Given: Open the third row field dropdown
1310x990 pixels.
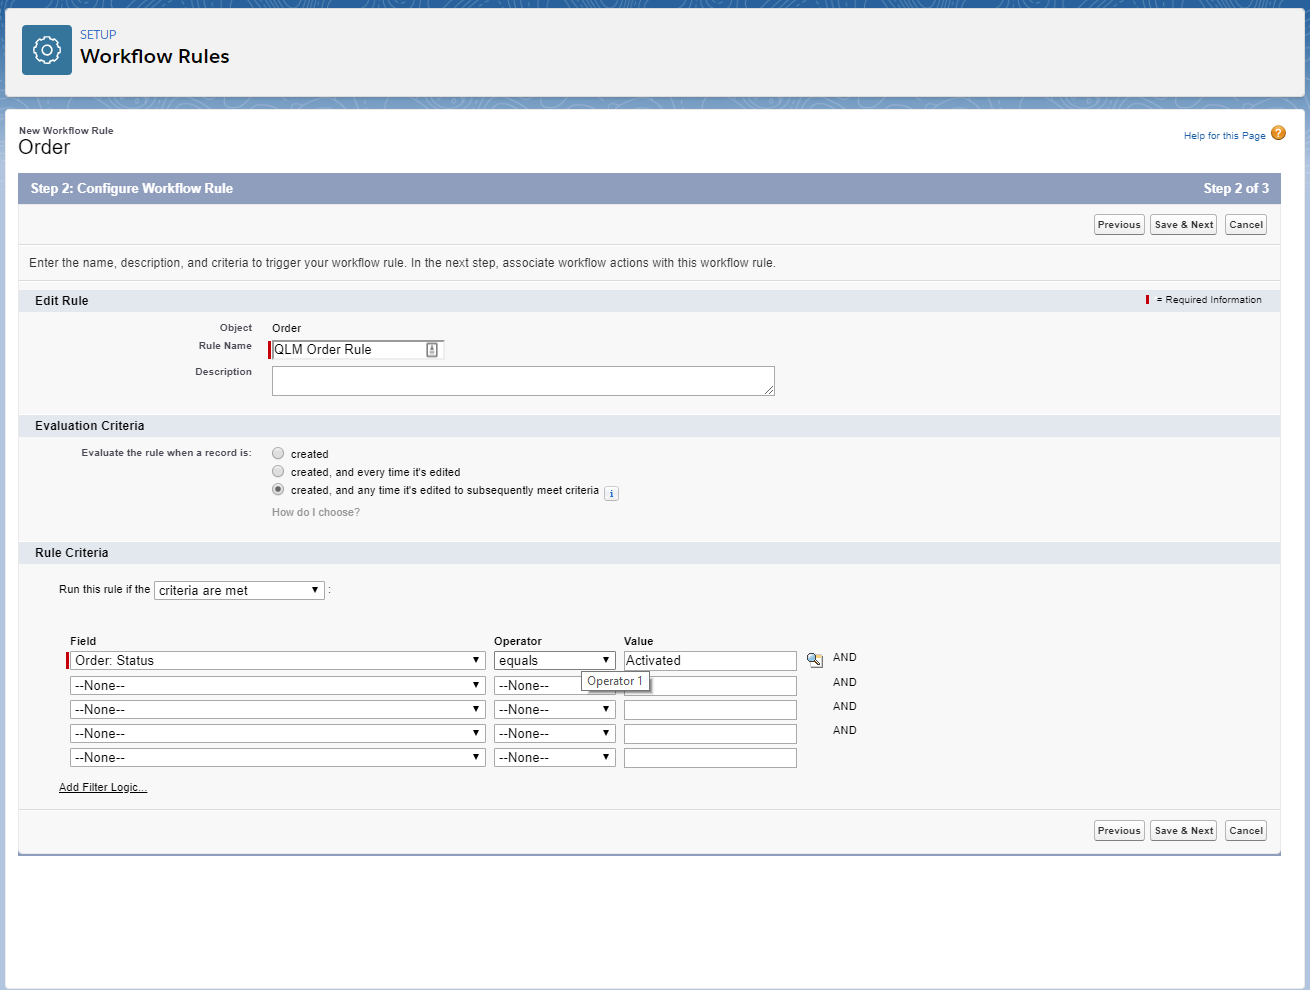Looking at the screenshot, I should (278, 709).
